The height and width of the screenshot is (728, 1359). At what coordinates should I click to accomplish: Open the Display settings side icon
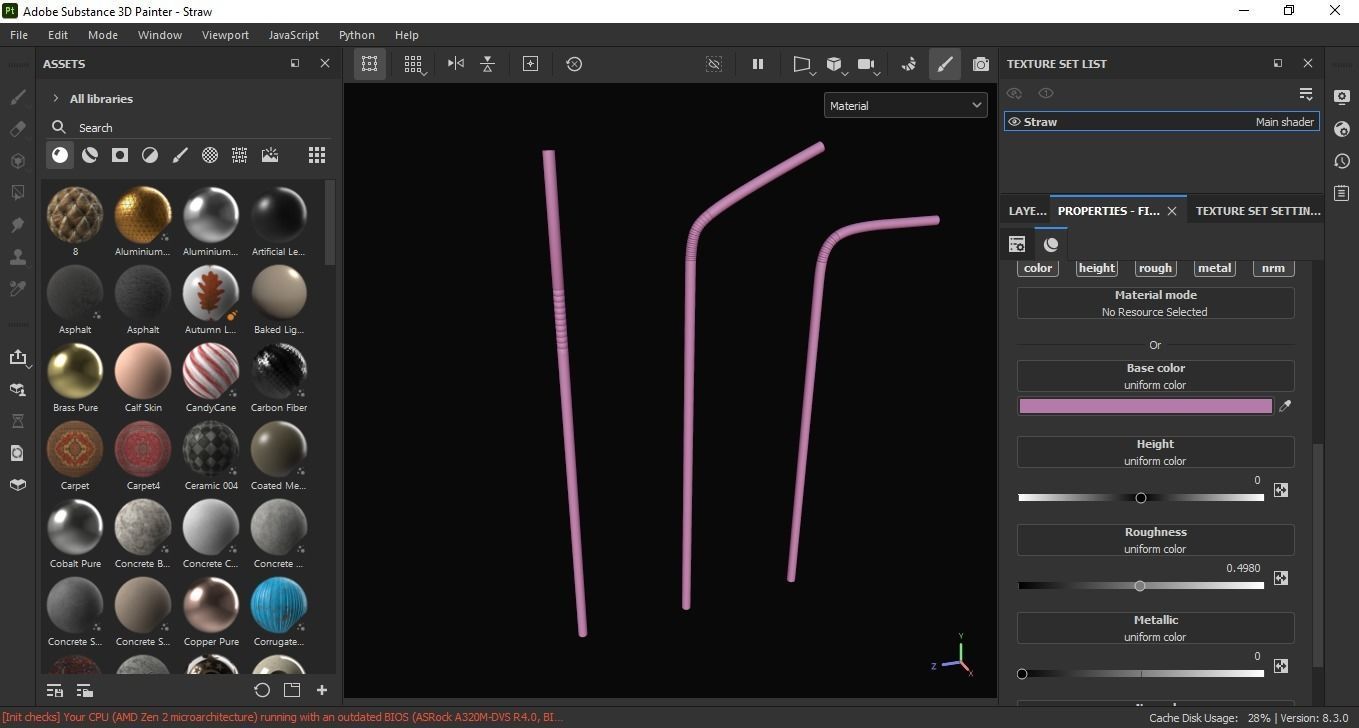(1342, 97)
